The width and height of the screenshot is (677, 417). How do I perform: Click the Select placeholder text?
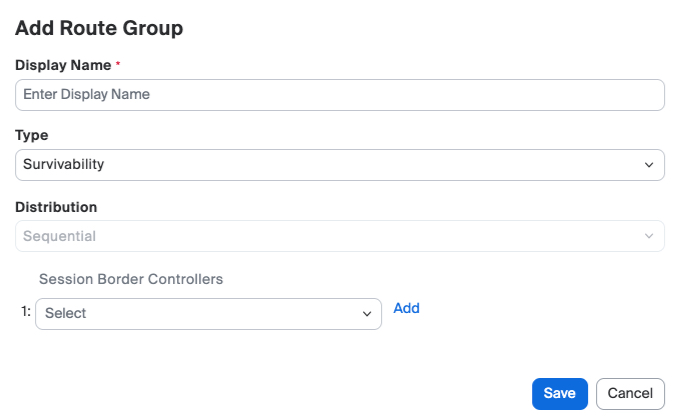tap(66, 313)
